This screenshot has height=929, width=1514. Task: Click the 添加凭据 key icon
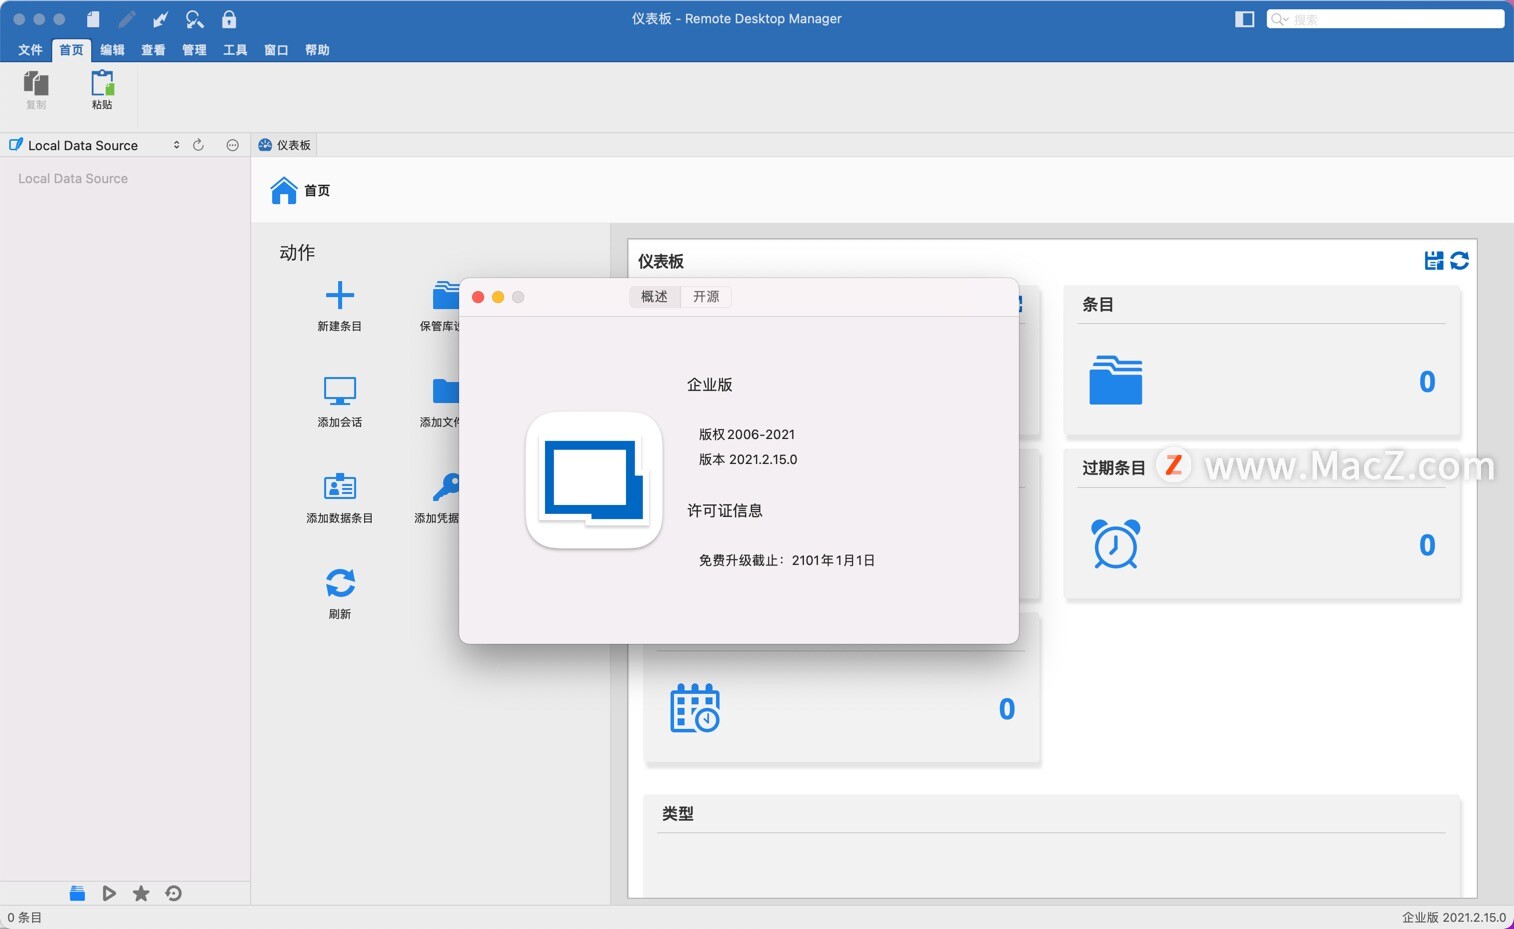[x=446, y=487]
